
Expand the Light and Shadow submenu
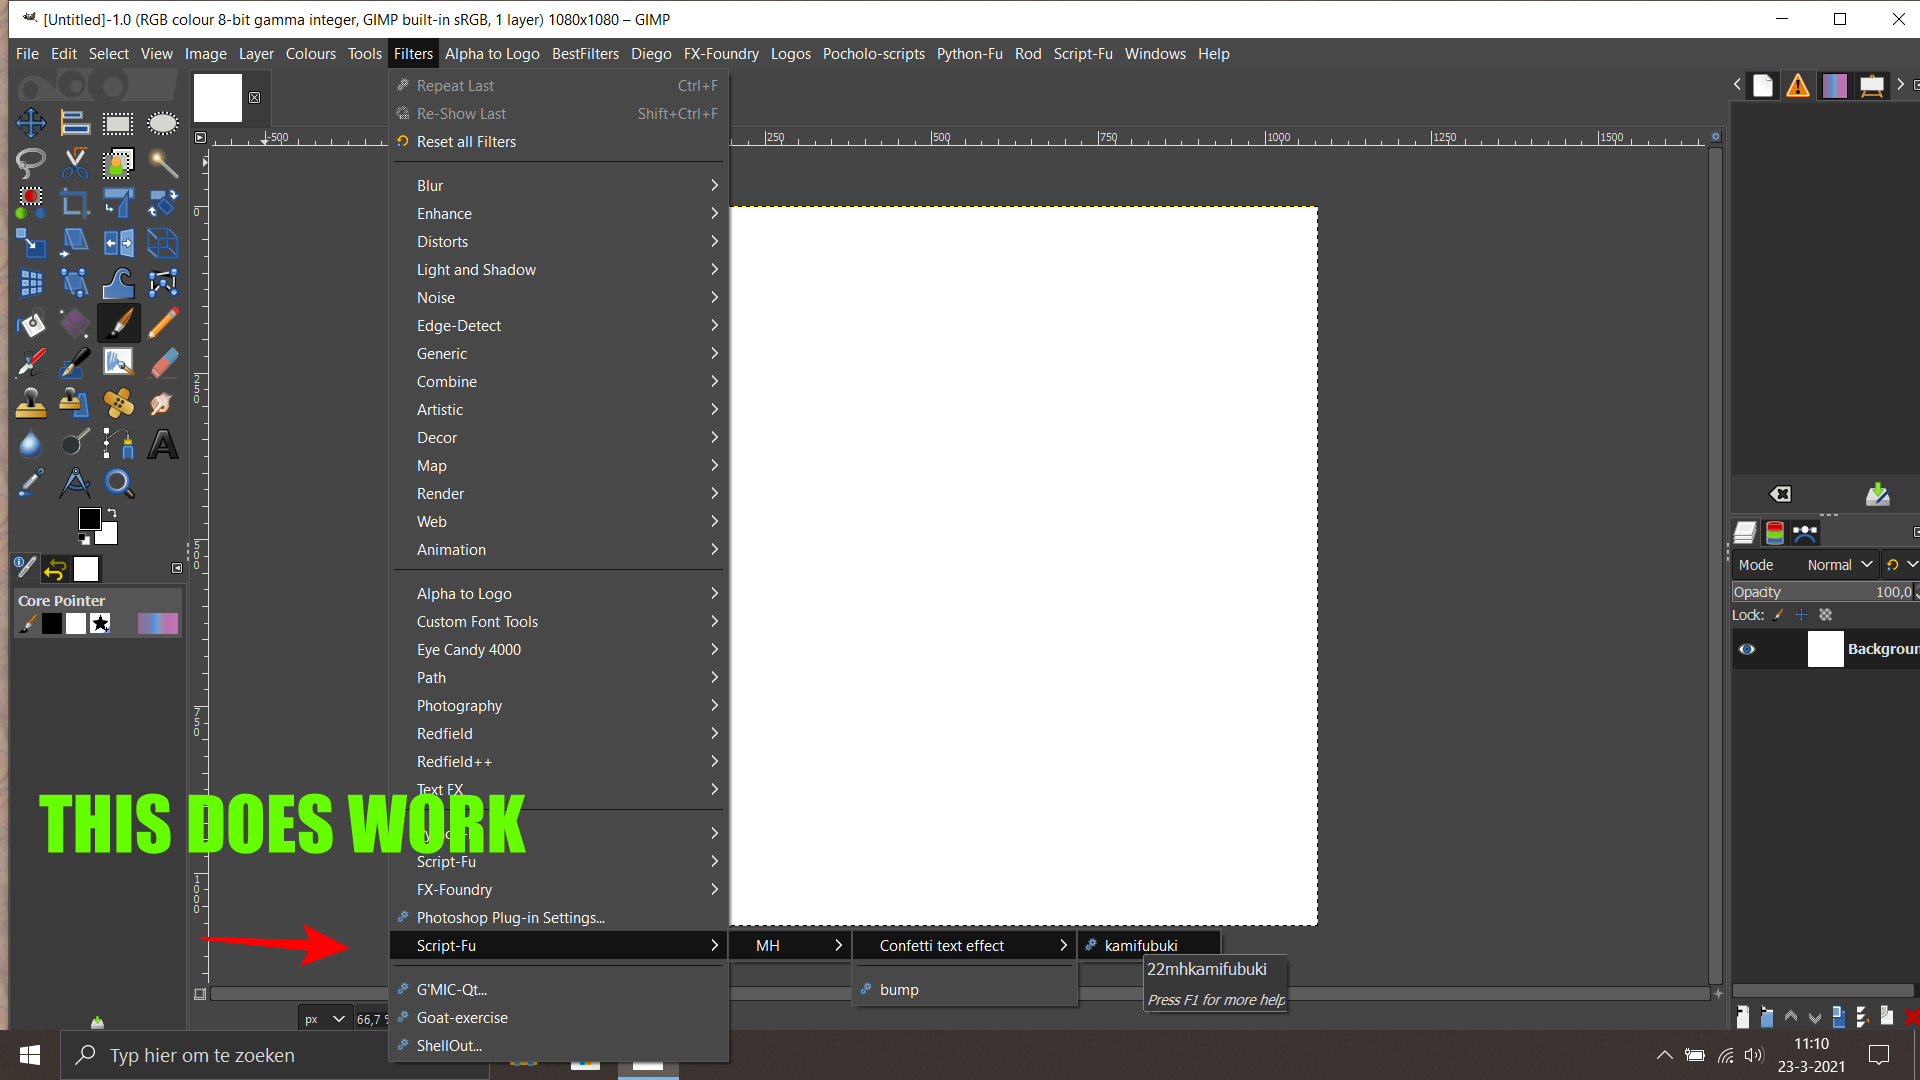pyautogui.click(x=558, y=270)
